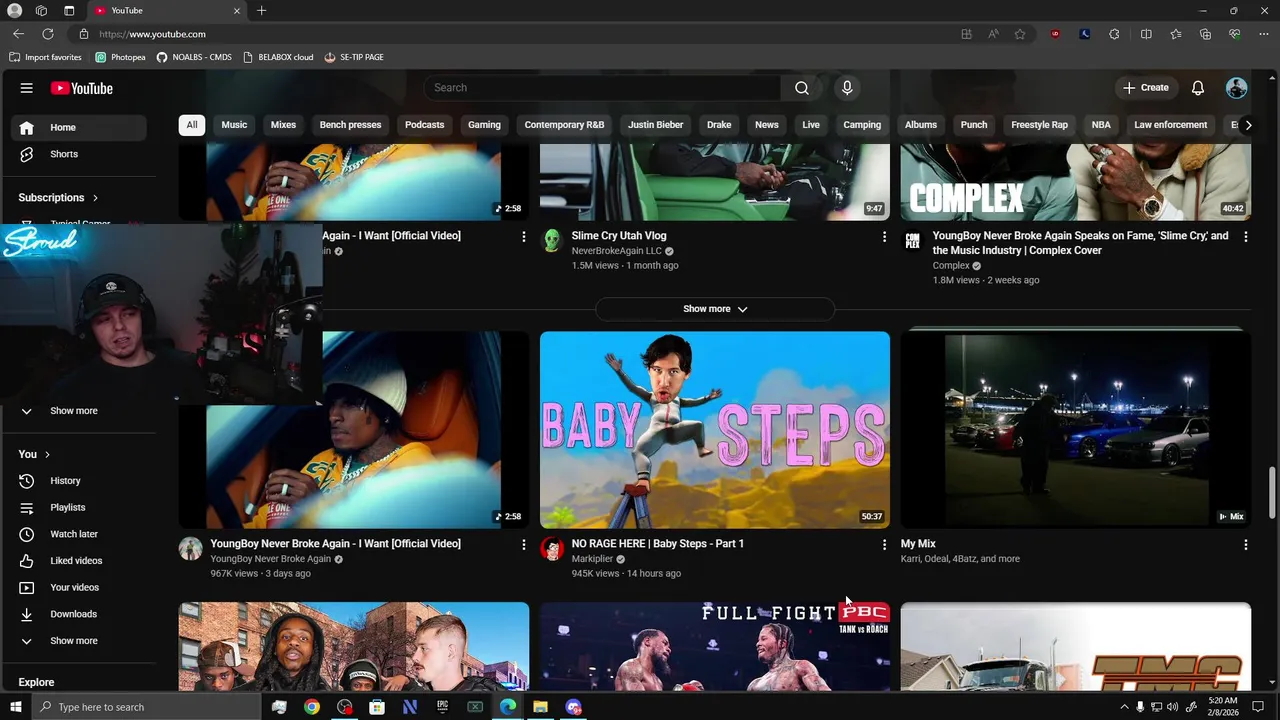Open the YouTube guide hamburger menu
The height and width of the screenshot is (720, 1280).
tap(26, 88)
